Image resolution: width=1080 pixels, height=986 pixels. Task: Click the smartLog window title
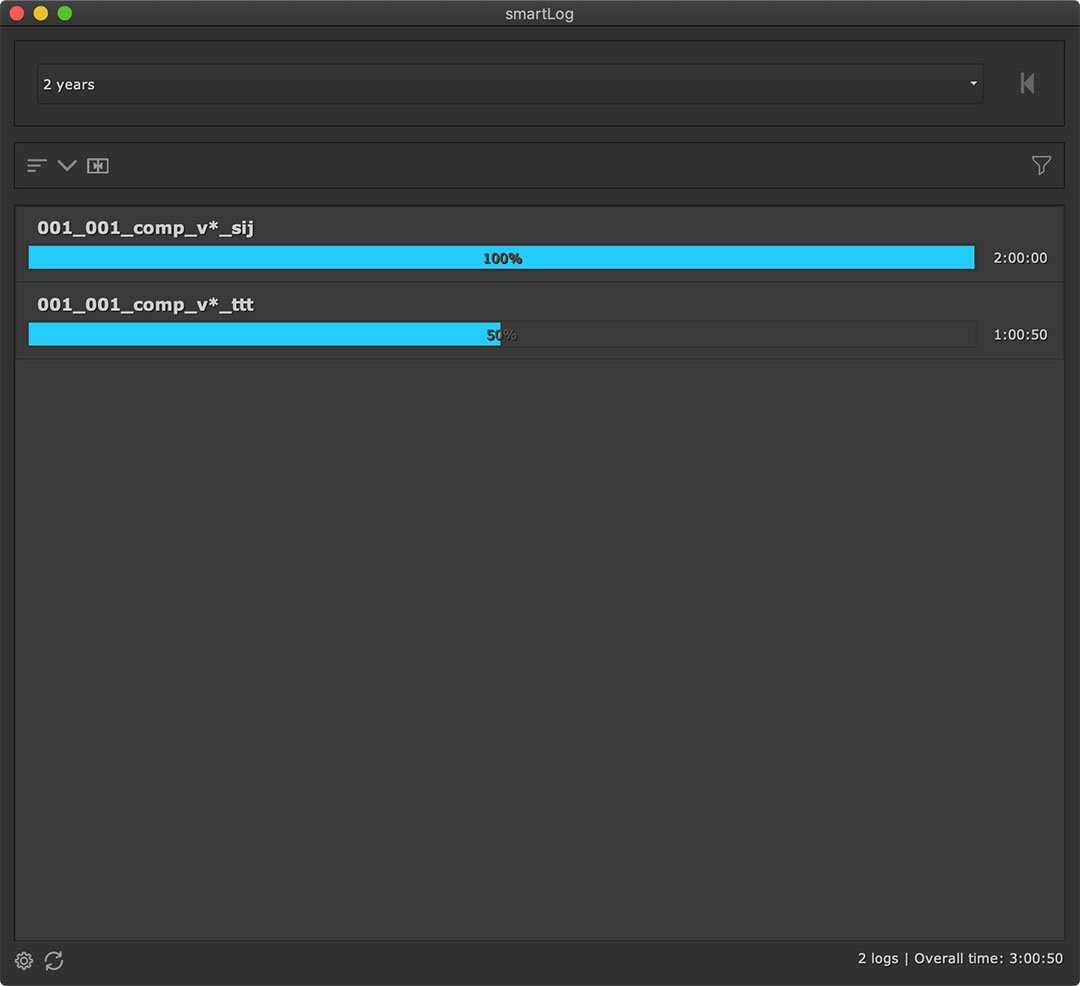(540, 14)
